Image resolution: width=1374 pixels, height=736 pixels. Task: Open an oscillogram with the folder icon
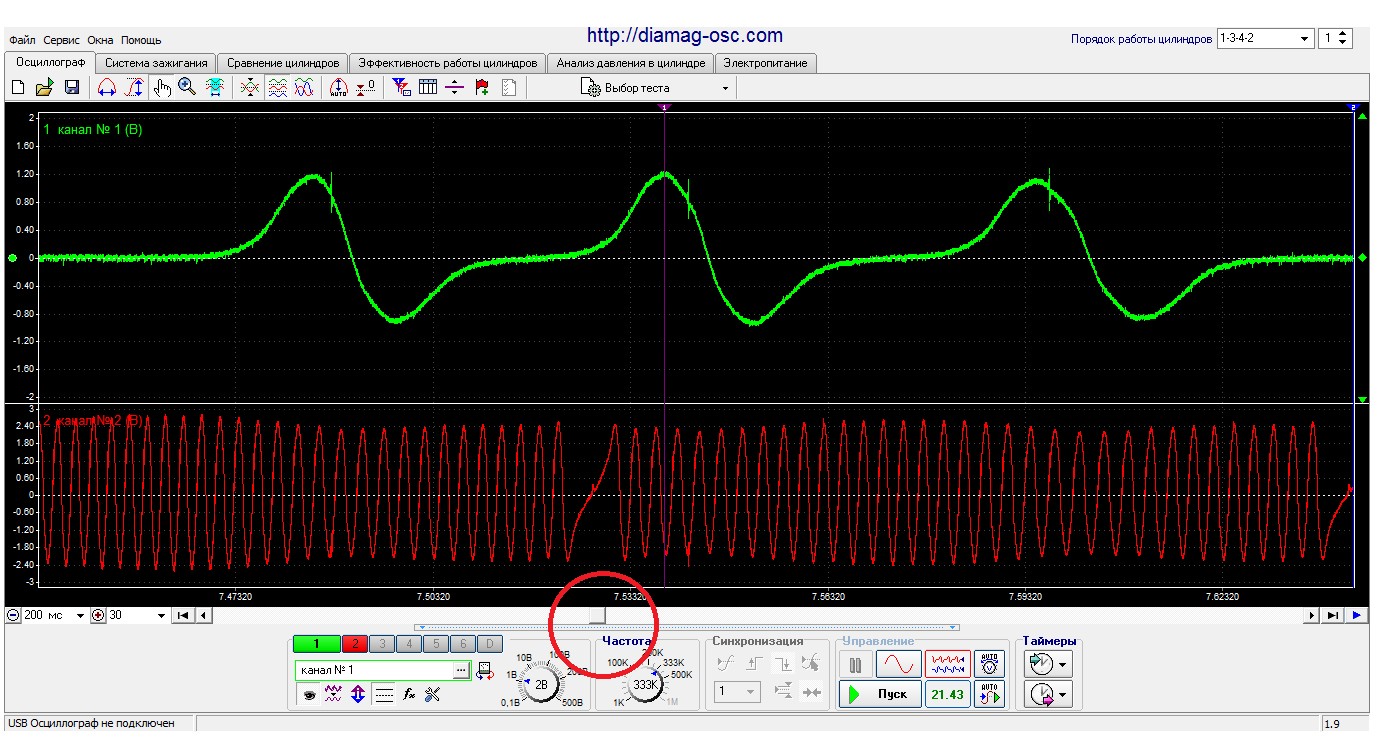point(45,88)
